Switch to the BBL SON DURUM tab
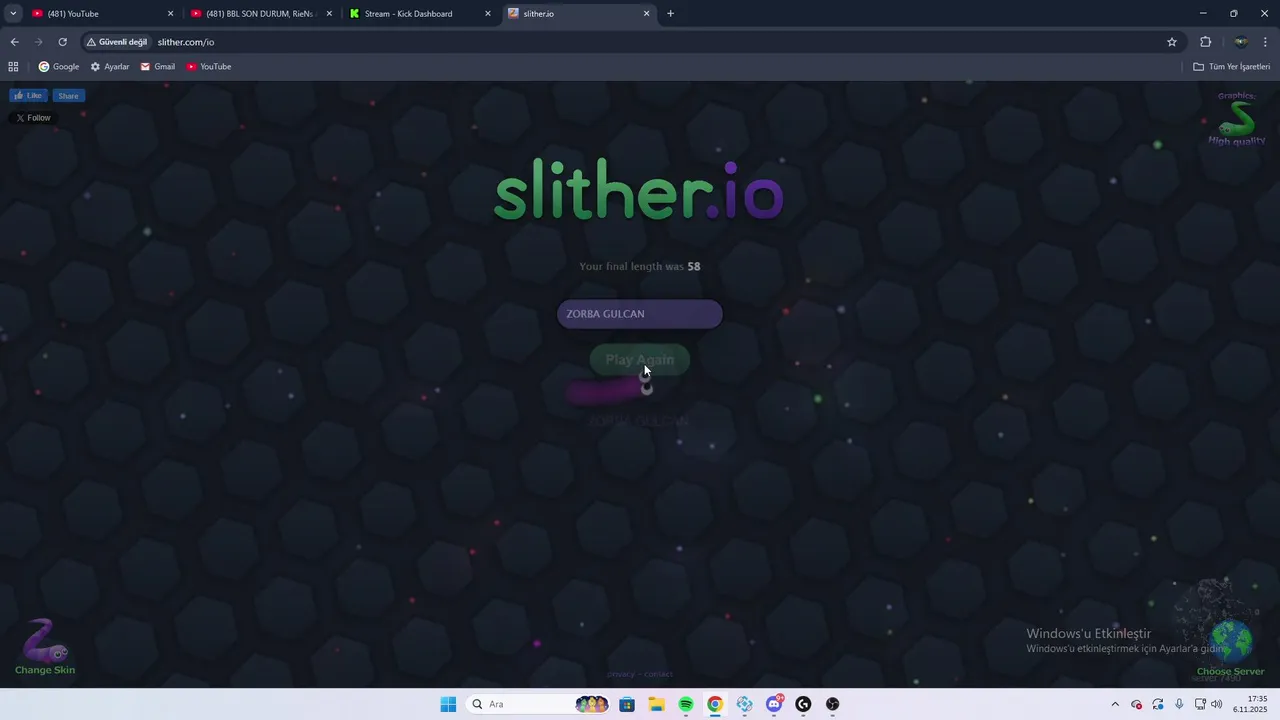The image size is (1280, 720). click(x=260, y=14)
